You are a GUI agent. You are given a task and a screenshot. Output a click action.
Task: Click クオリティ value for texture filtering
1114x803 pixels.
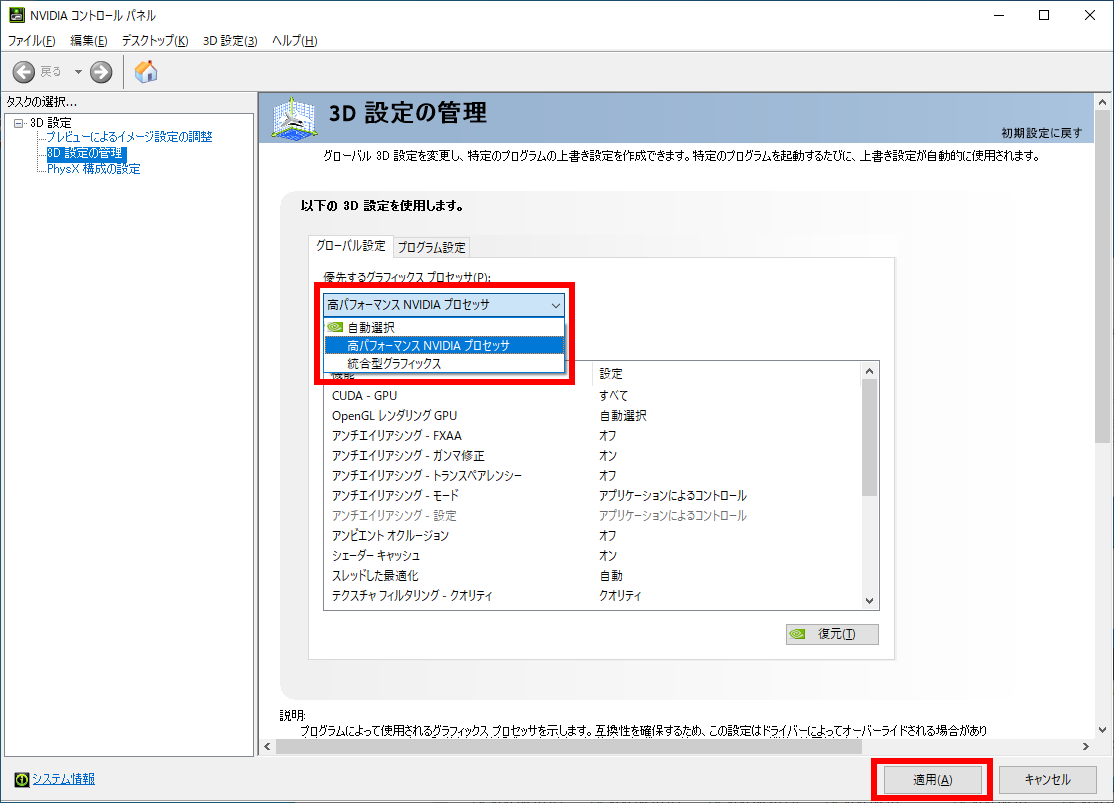[620, 595]
